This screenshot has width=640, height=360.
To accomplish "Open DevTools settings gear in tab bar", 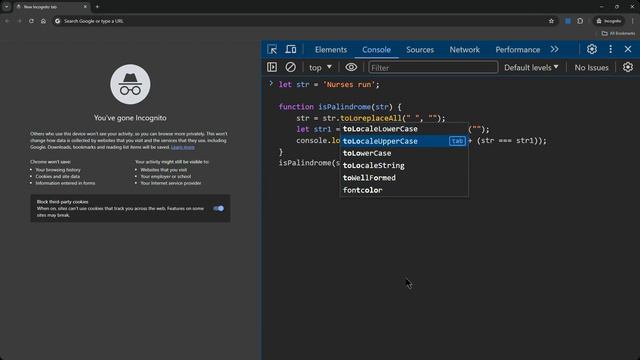I will [x=592, y=49].
